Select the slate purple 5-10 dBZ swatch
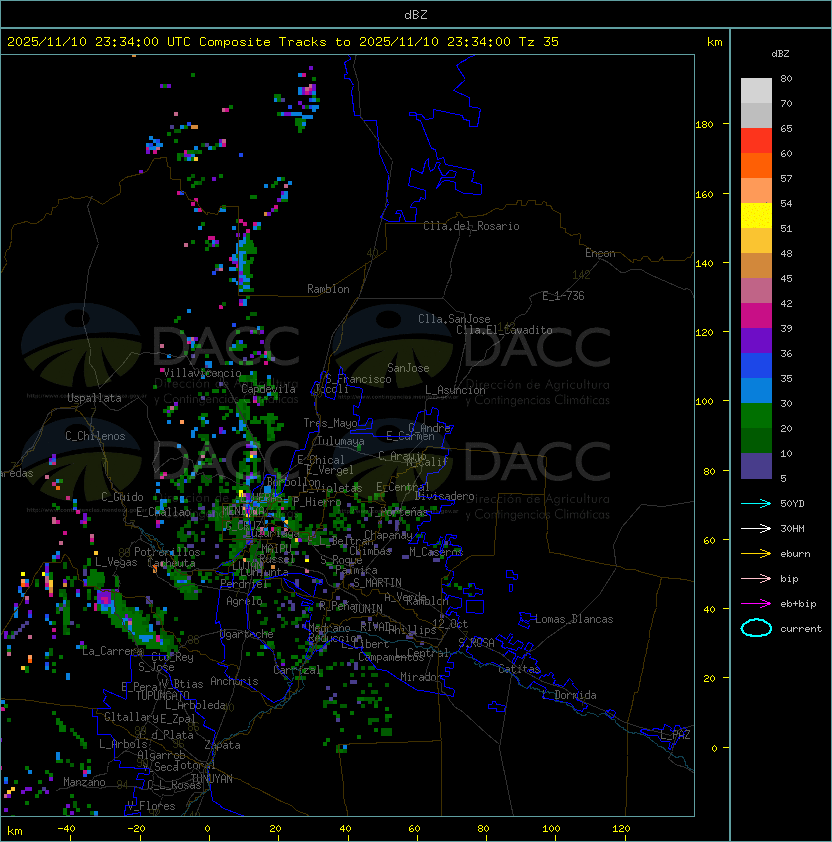This screenshot has width=832, height=842. point(756,466)
